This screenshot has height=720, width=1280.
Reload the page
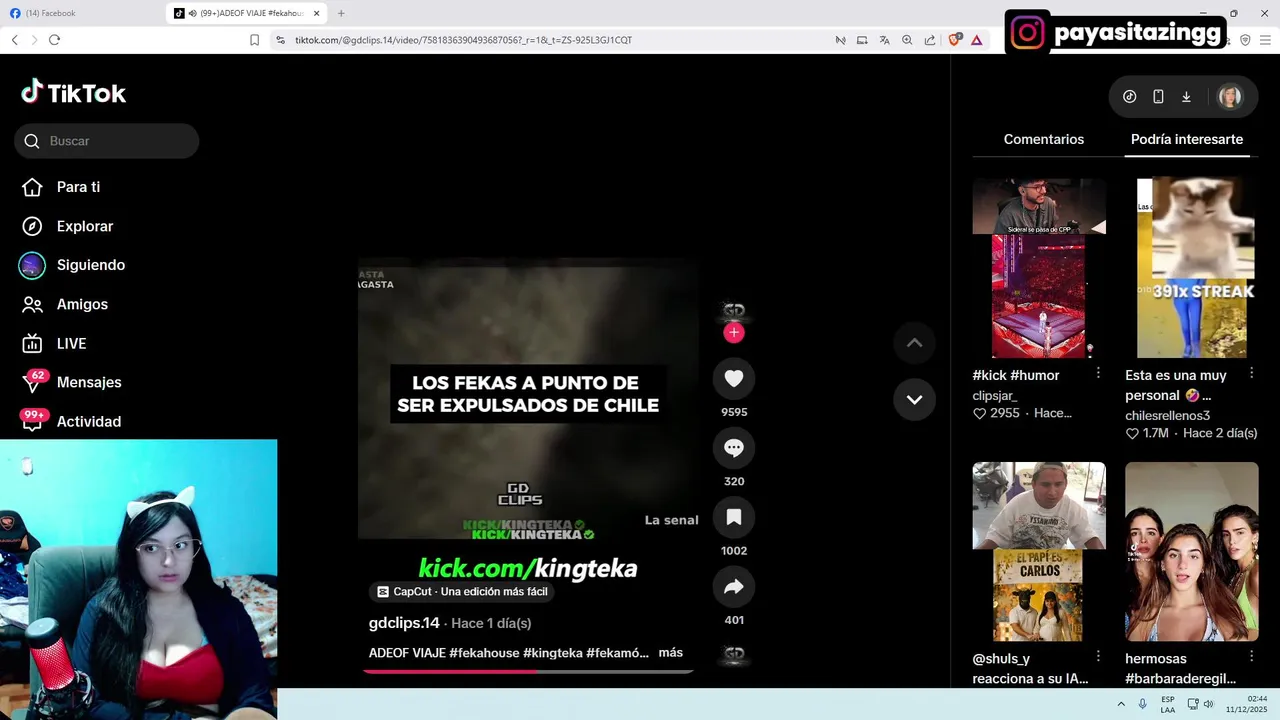click(54, 40)
